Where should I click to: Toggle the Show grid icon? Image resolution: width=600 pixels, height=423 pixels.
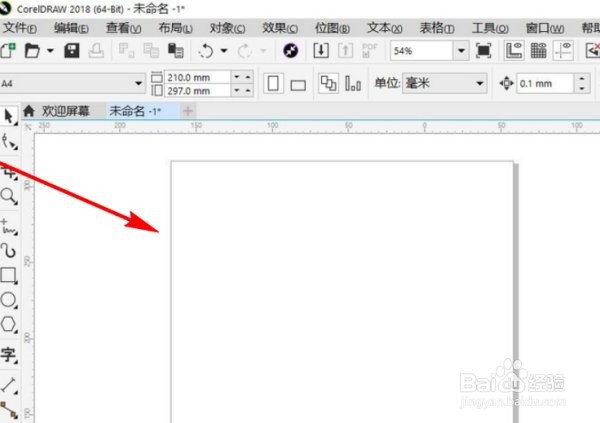538,50
